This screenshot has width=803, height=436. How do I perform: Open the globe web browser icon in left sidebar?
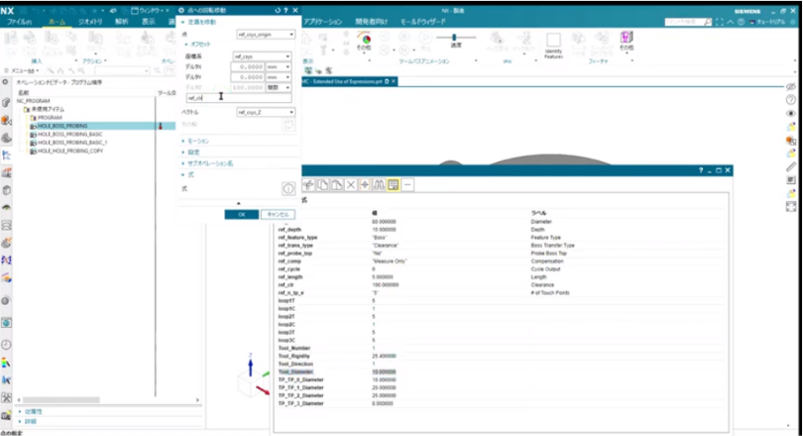[x=6, y=323]
